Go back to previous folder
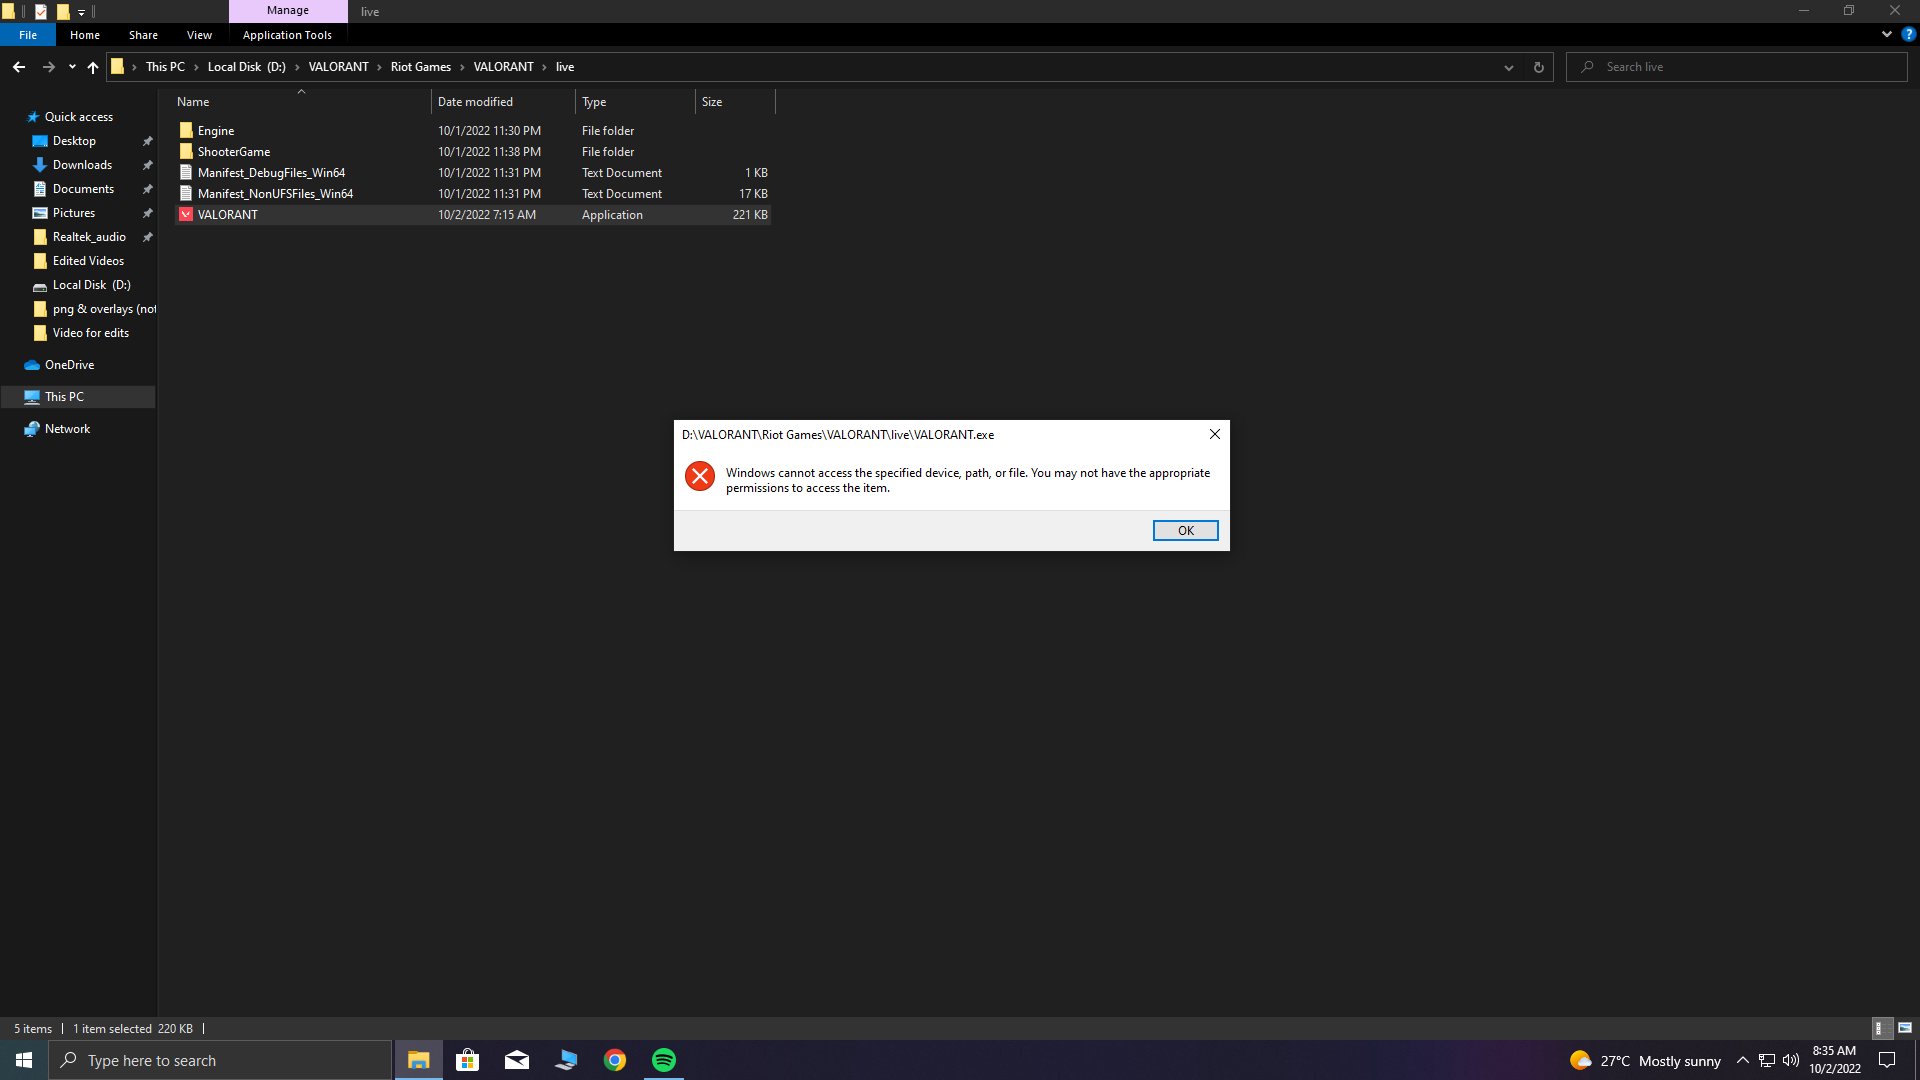The height and width of the screenshot is (1080, 1920). click(19, 67)
